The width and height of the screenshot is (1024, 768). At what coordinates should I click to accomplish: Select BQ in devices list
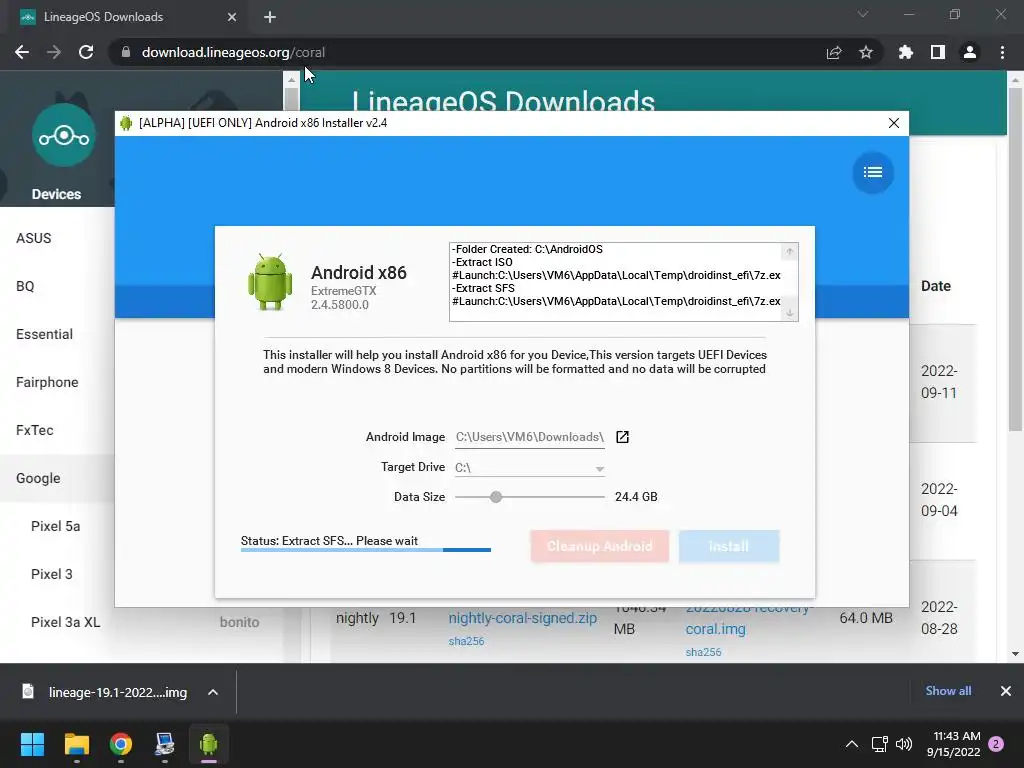pyautogui.click(x=25, y=286)
